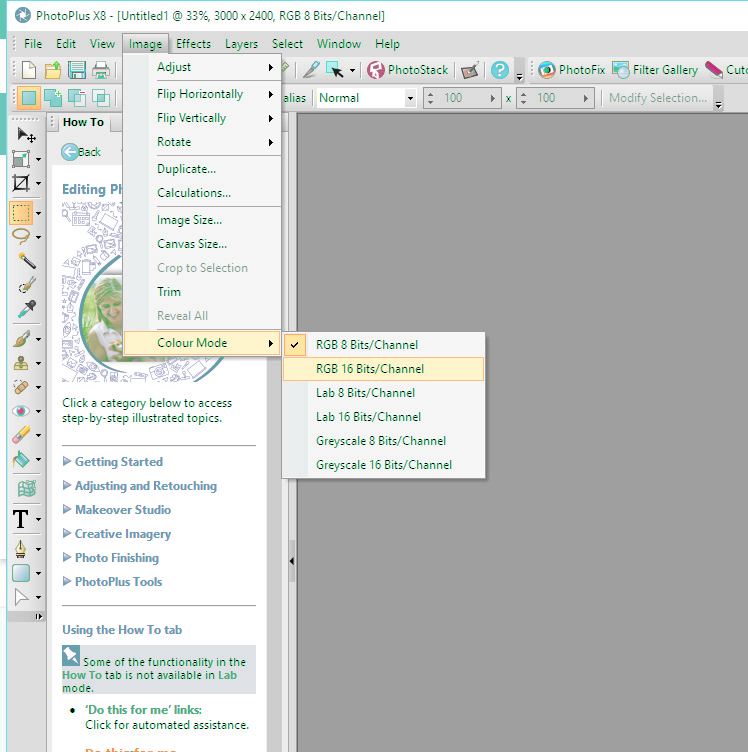The width and height of the screenshot is (748, 752).
Task: Click Subtract from Selection mode button
Action: point(77,98)
